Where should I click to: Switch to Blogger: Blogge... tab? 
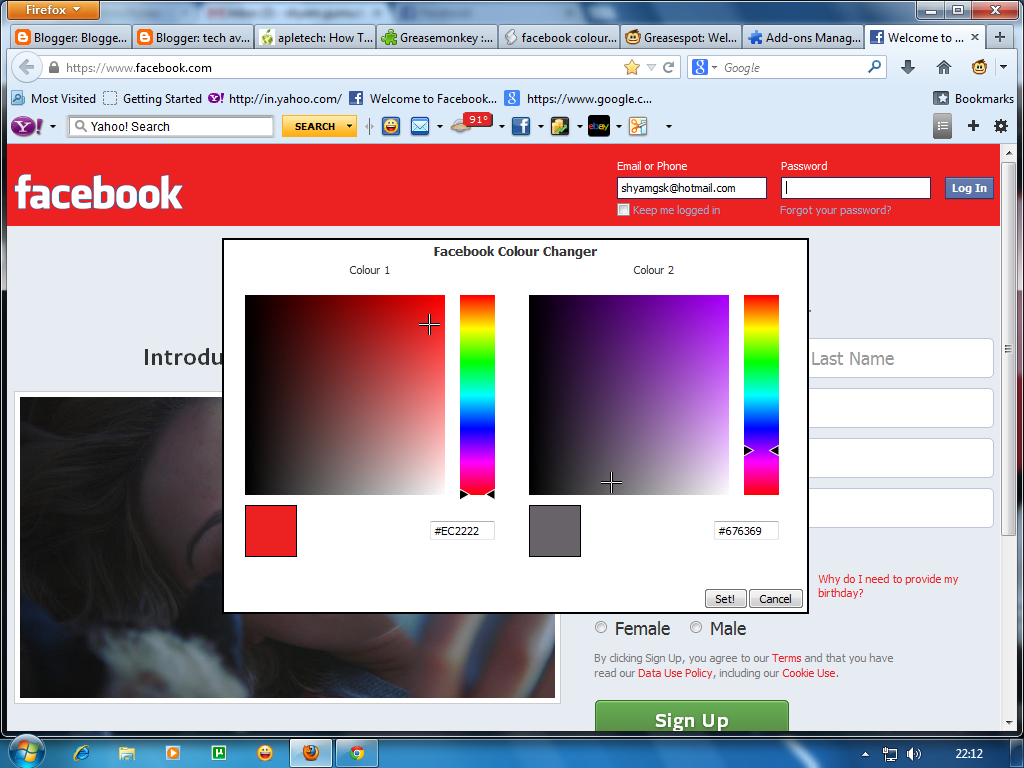pyautogui.click(x=72, y=37)
